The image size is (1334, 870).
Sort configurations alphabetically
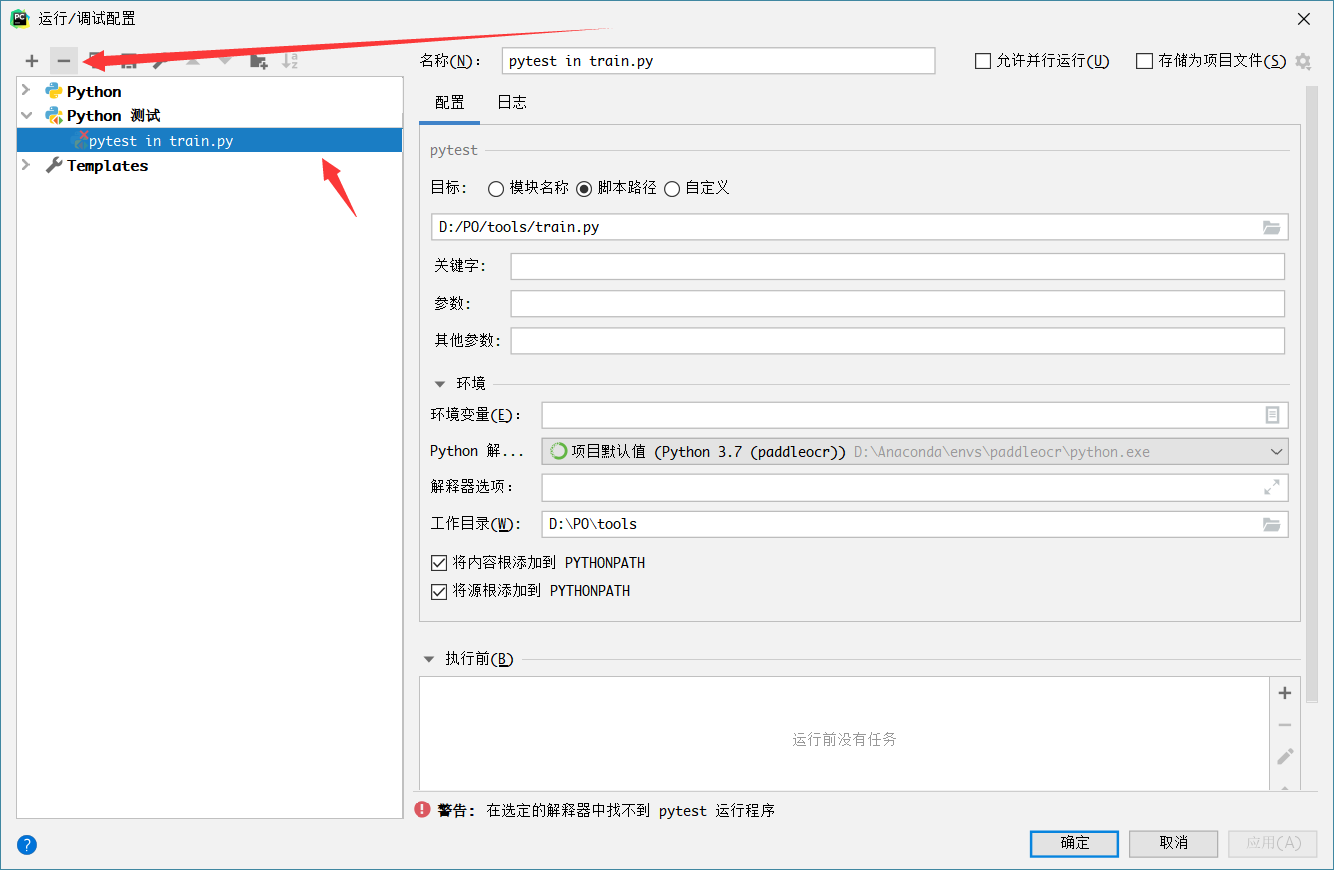pos(290,61)
